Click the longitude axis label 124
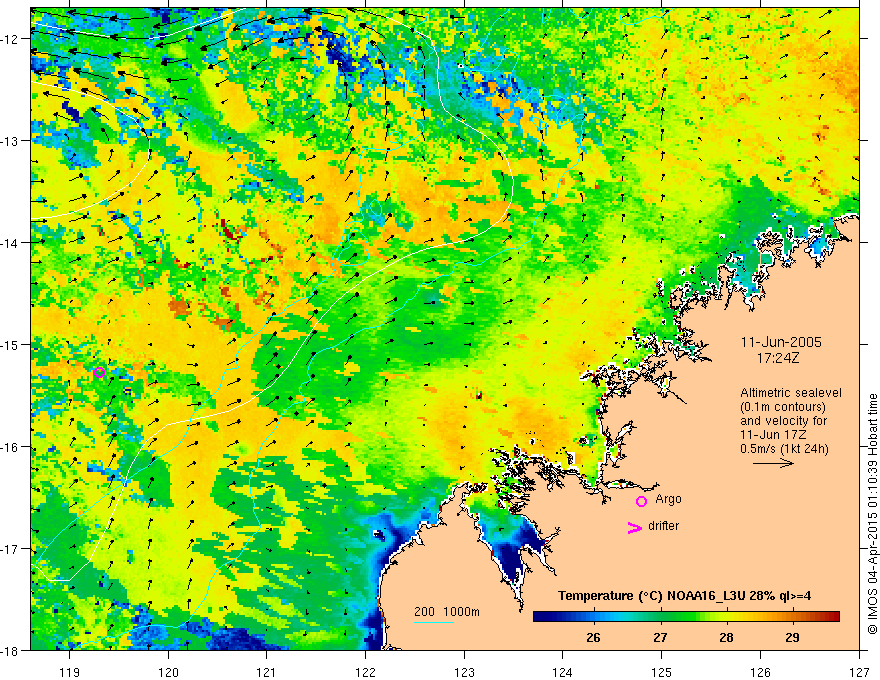 pyautogui.click(x=562, y=672)
